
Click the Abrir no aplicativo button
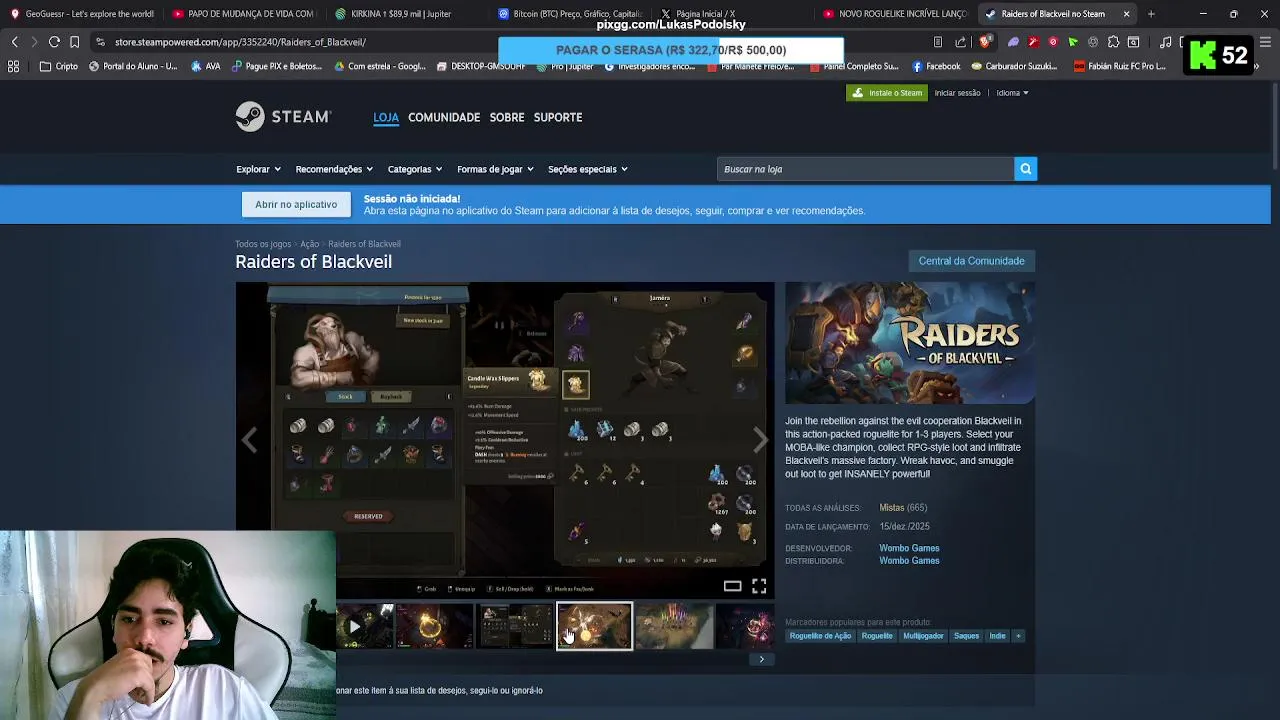tap(296, 204)
